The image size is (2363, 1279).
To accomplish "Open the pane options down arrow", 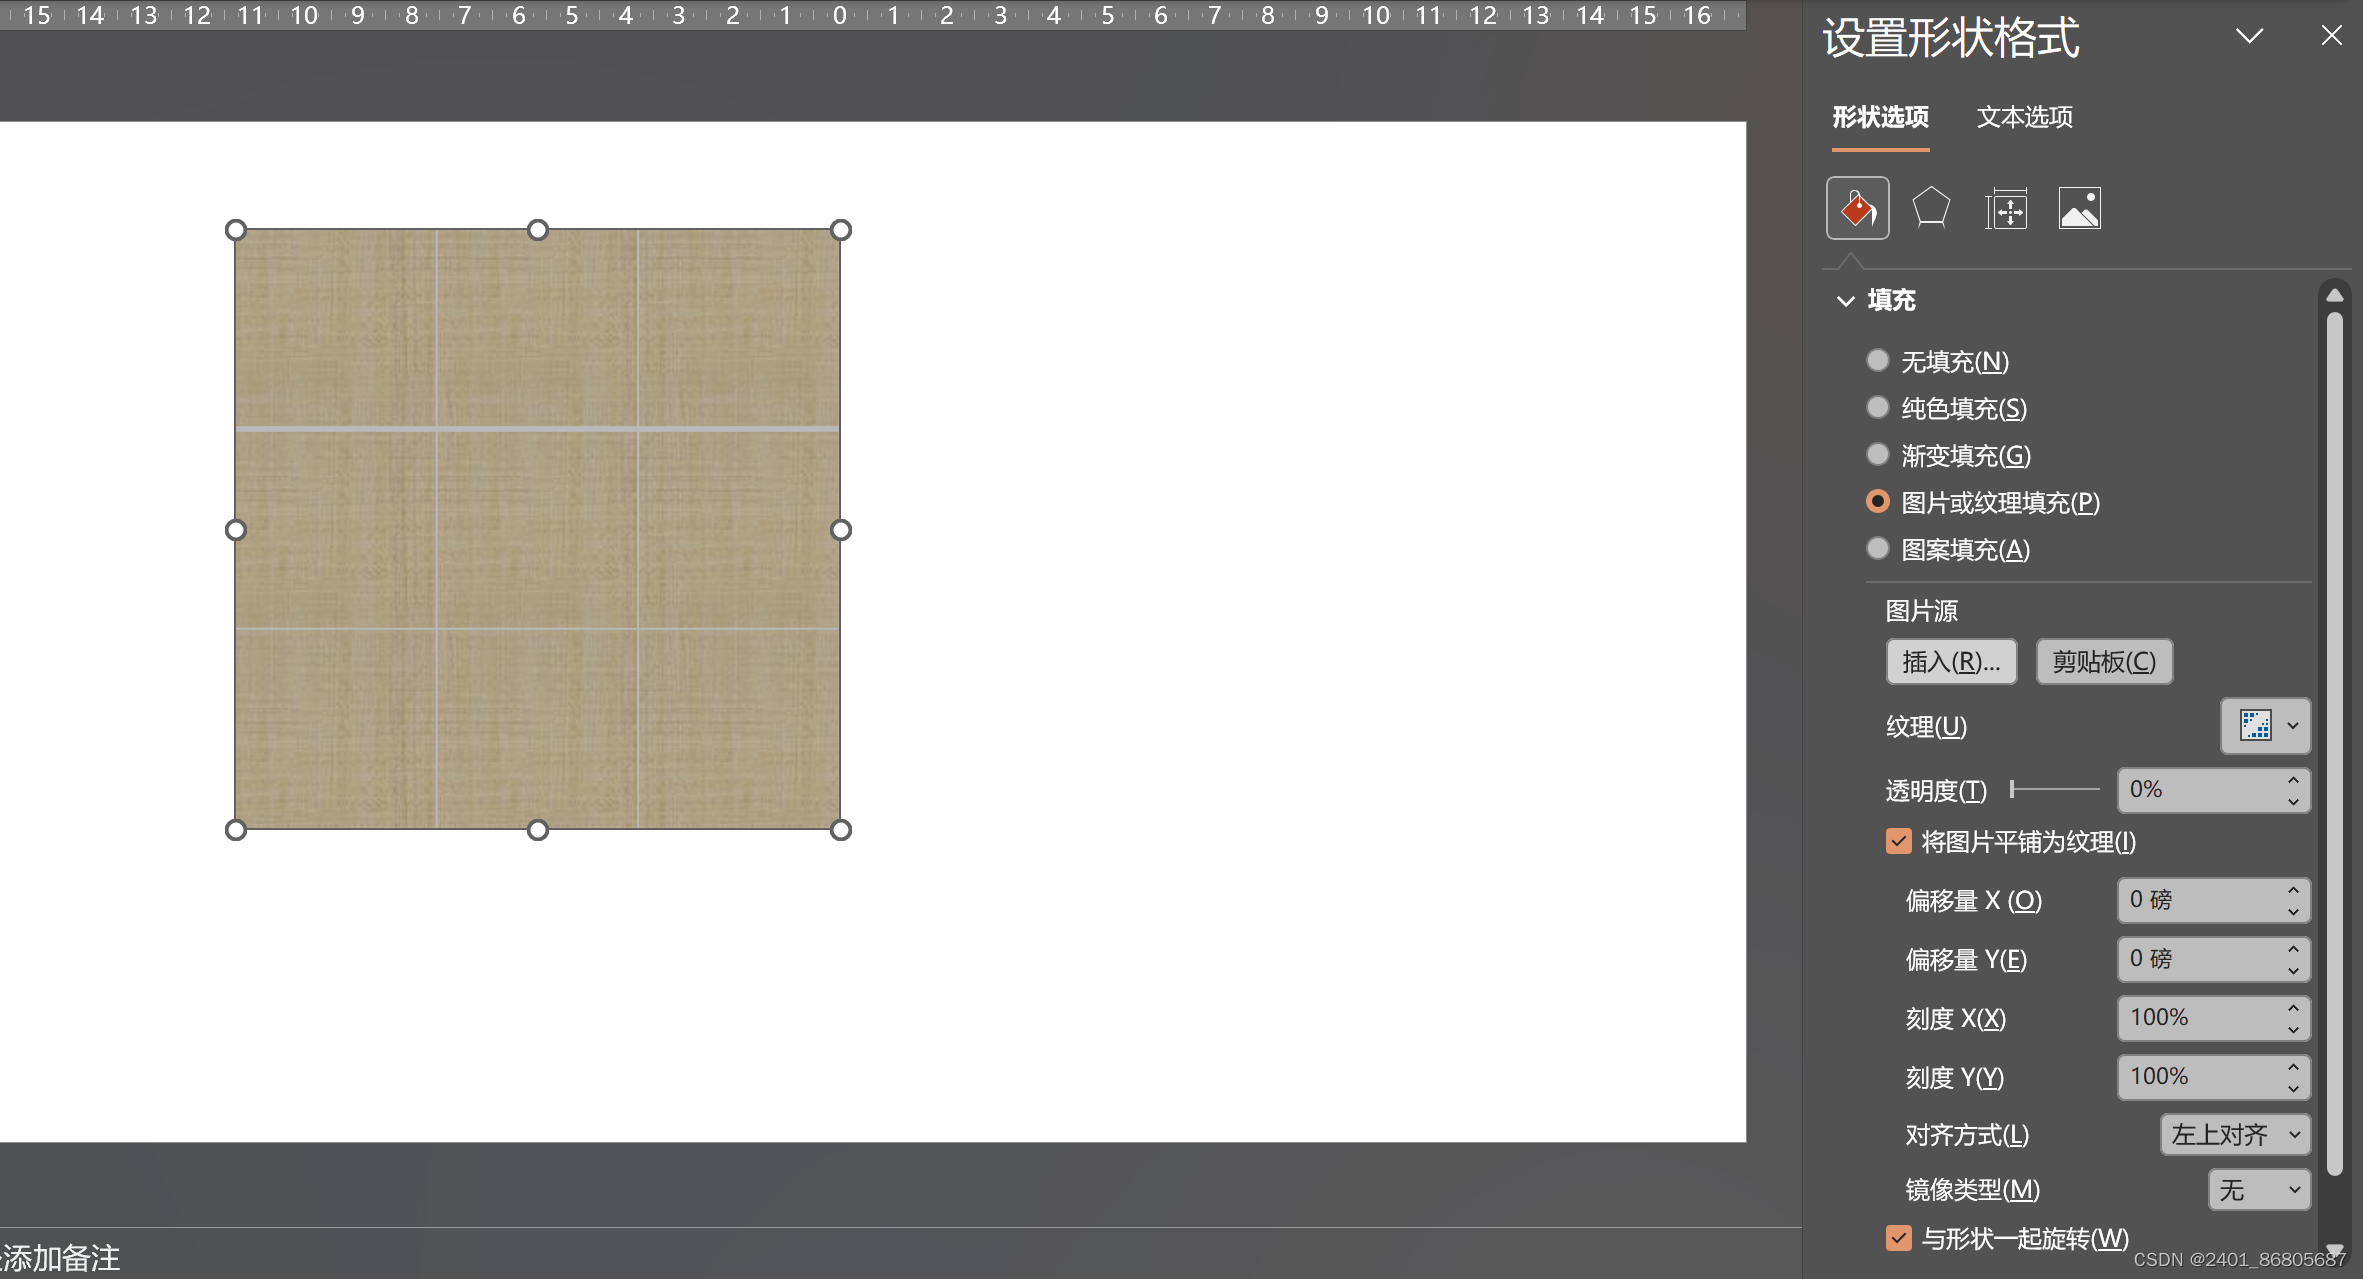I will pos(2249,36).
